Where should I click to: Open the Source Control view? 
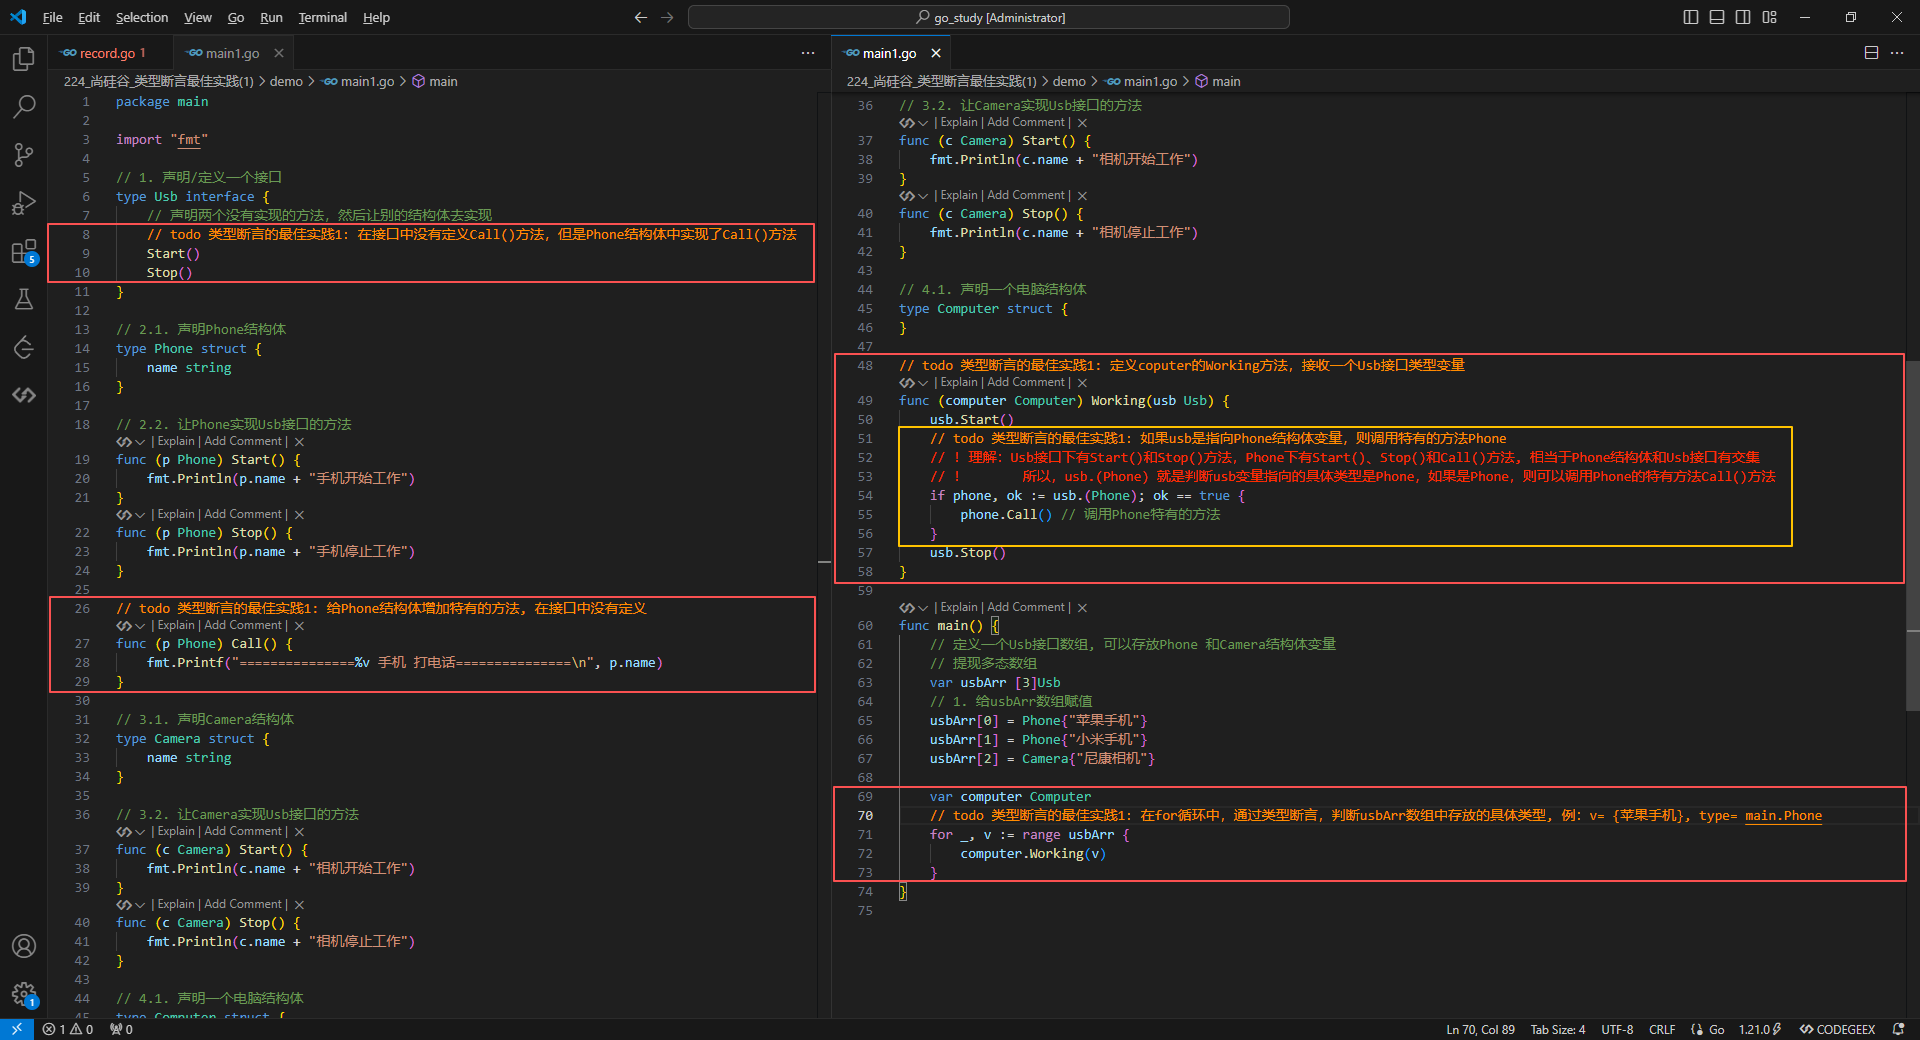click(24, 155)
